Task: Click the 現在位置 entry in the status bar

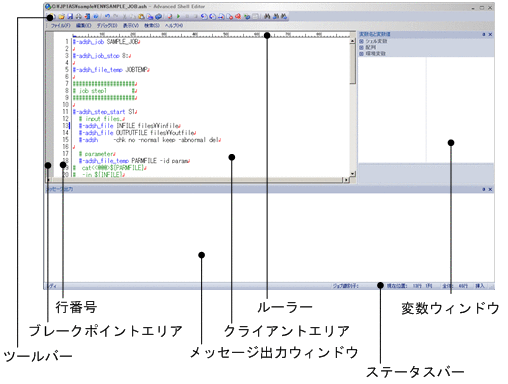Action: click(409, 286)
